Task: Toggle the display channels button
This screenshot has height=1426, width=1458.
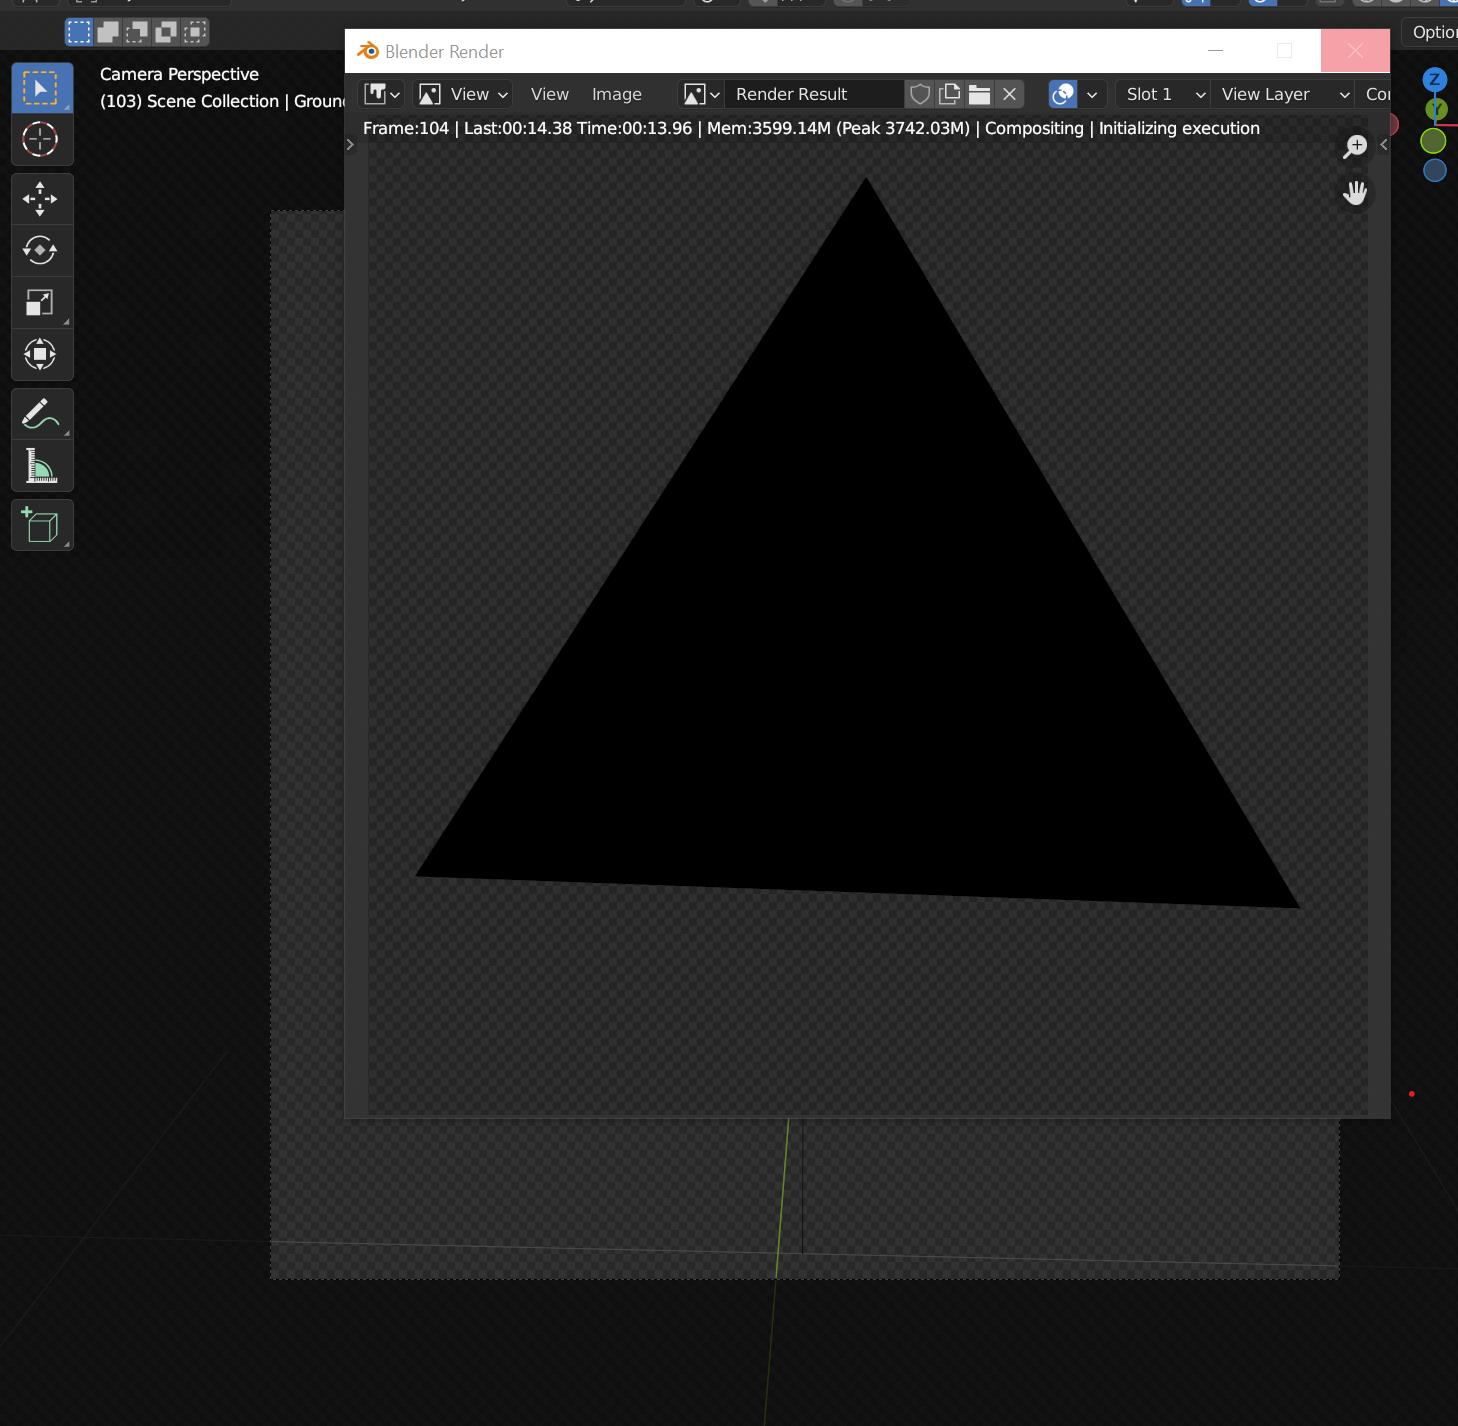Action: 1063,94
